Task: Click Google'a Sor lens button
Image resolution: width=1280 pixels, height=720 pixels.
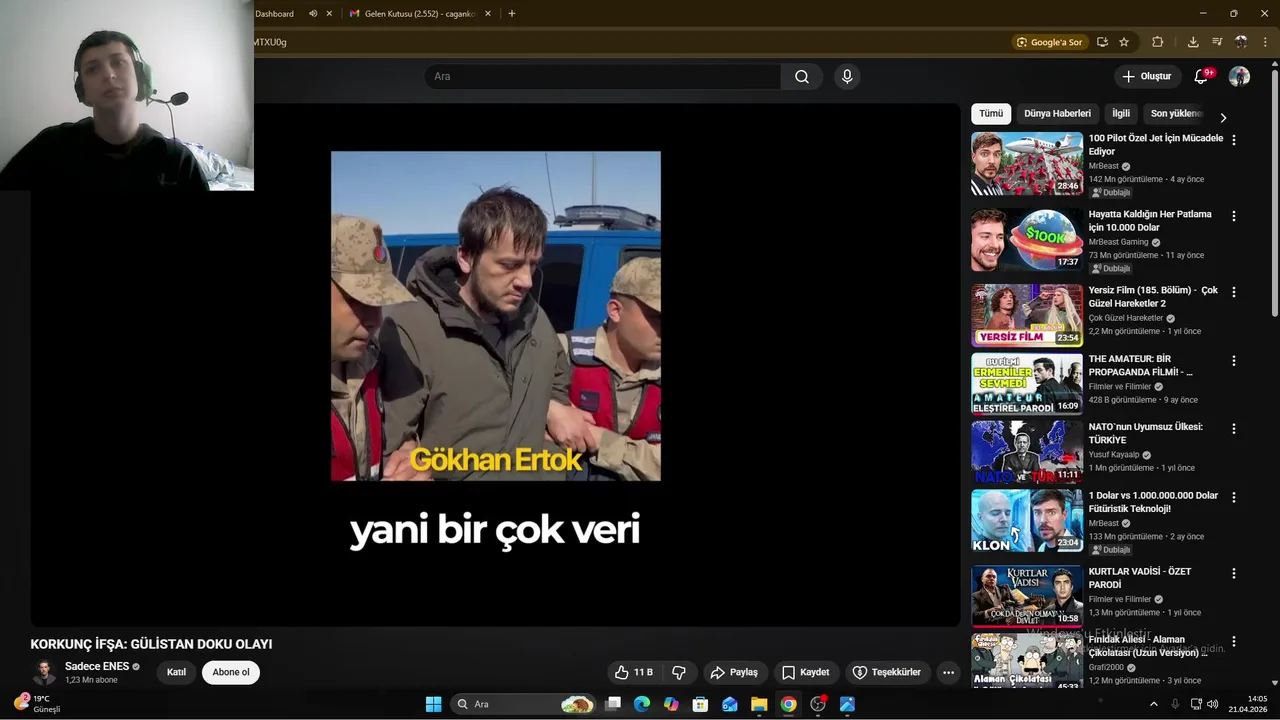Action: [1050, 42]
